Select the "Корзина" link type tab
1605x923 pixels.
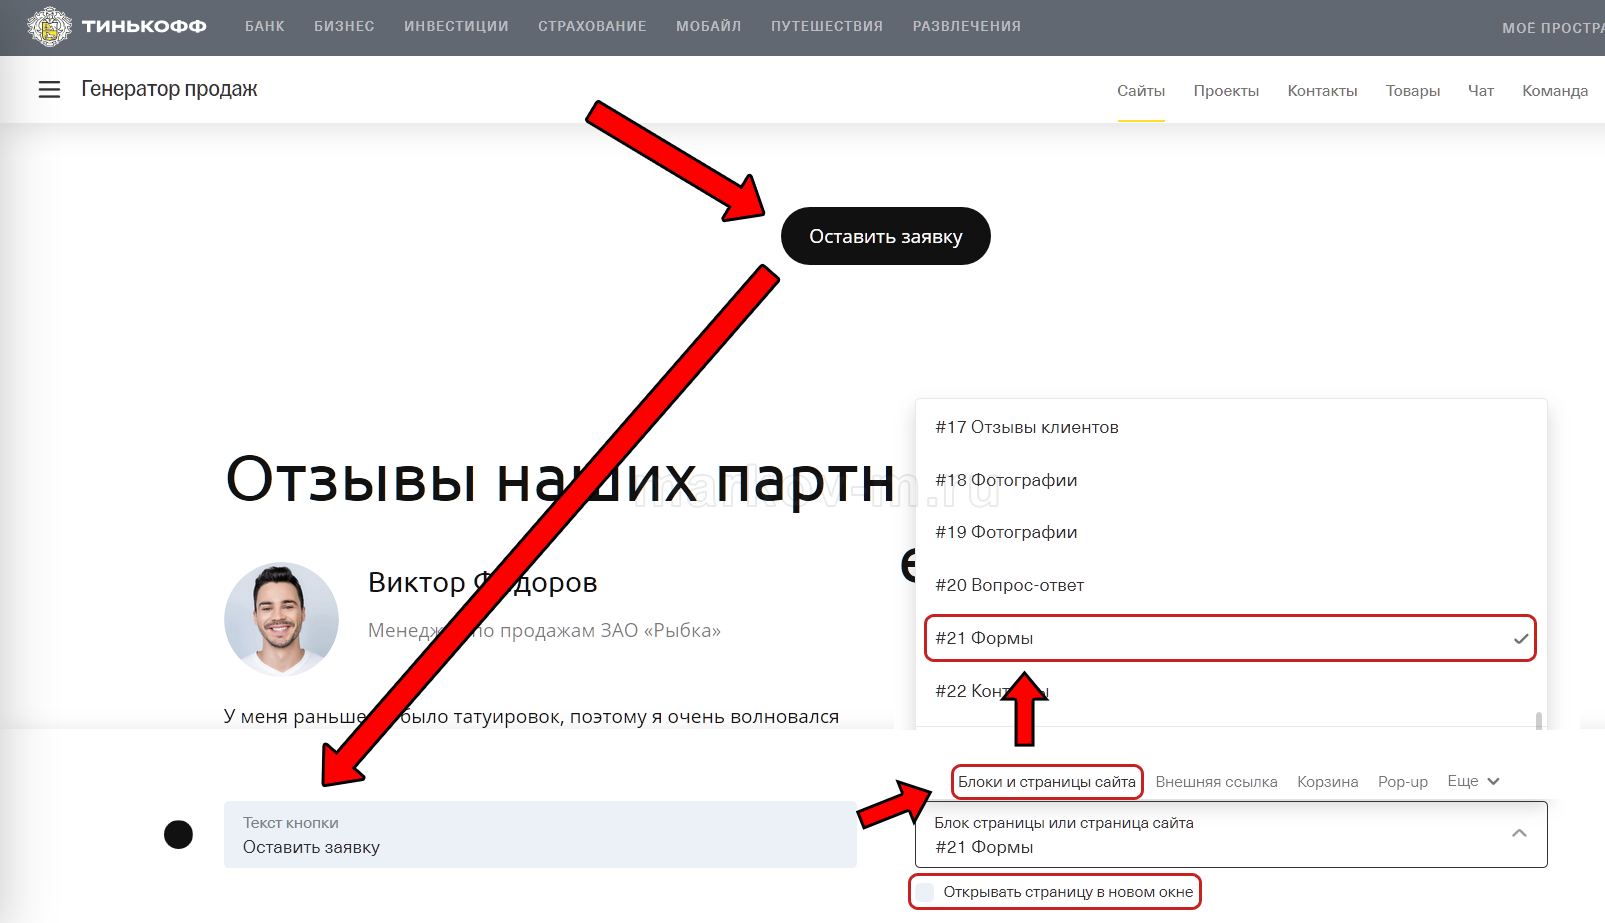(x=1327, y=782)
